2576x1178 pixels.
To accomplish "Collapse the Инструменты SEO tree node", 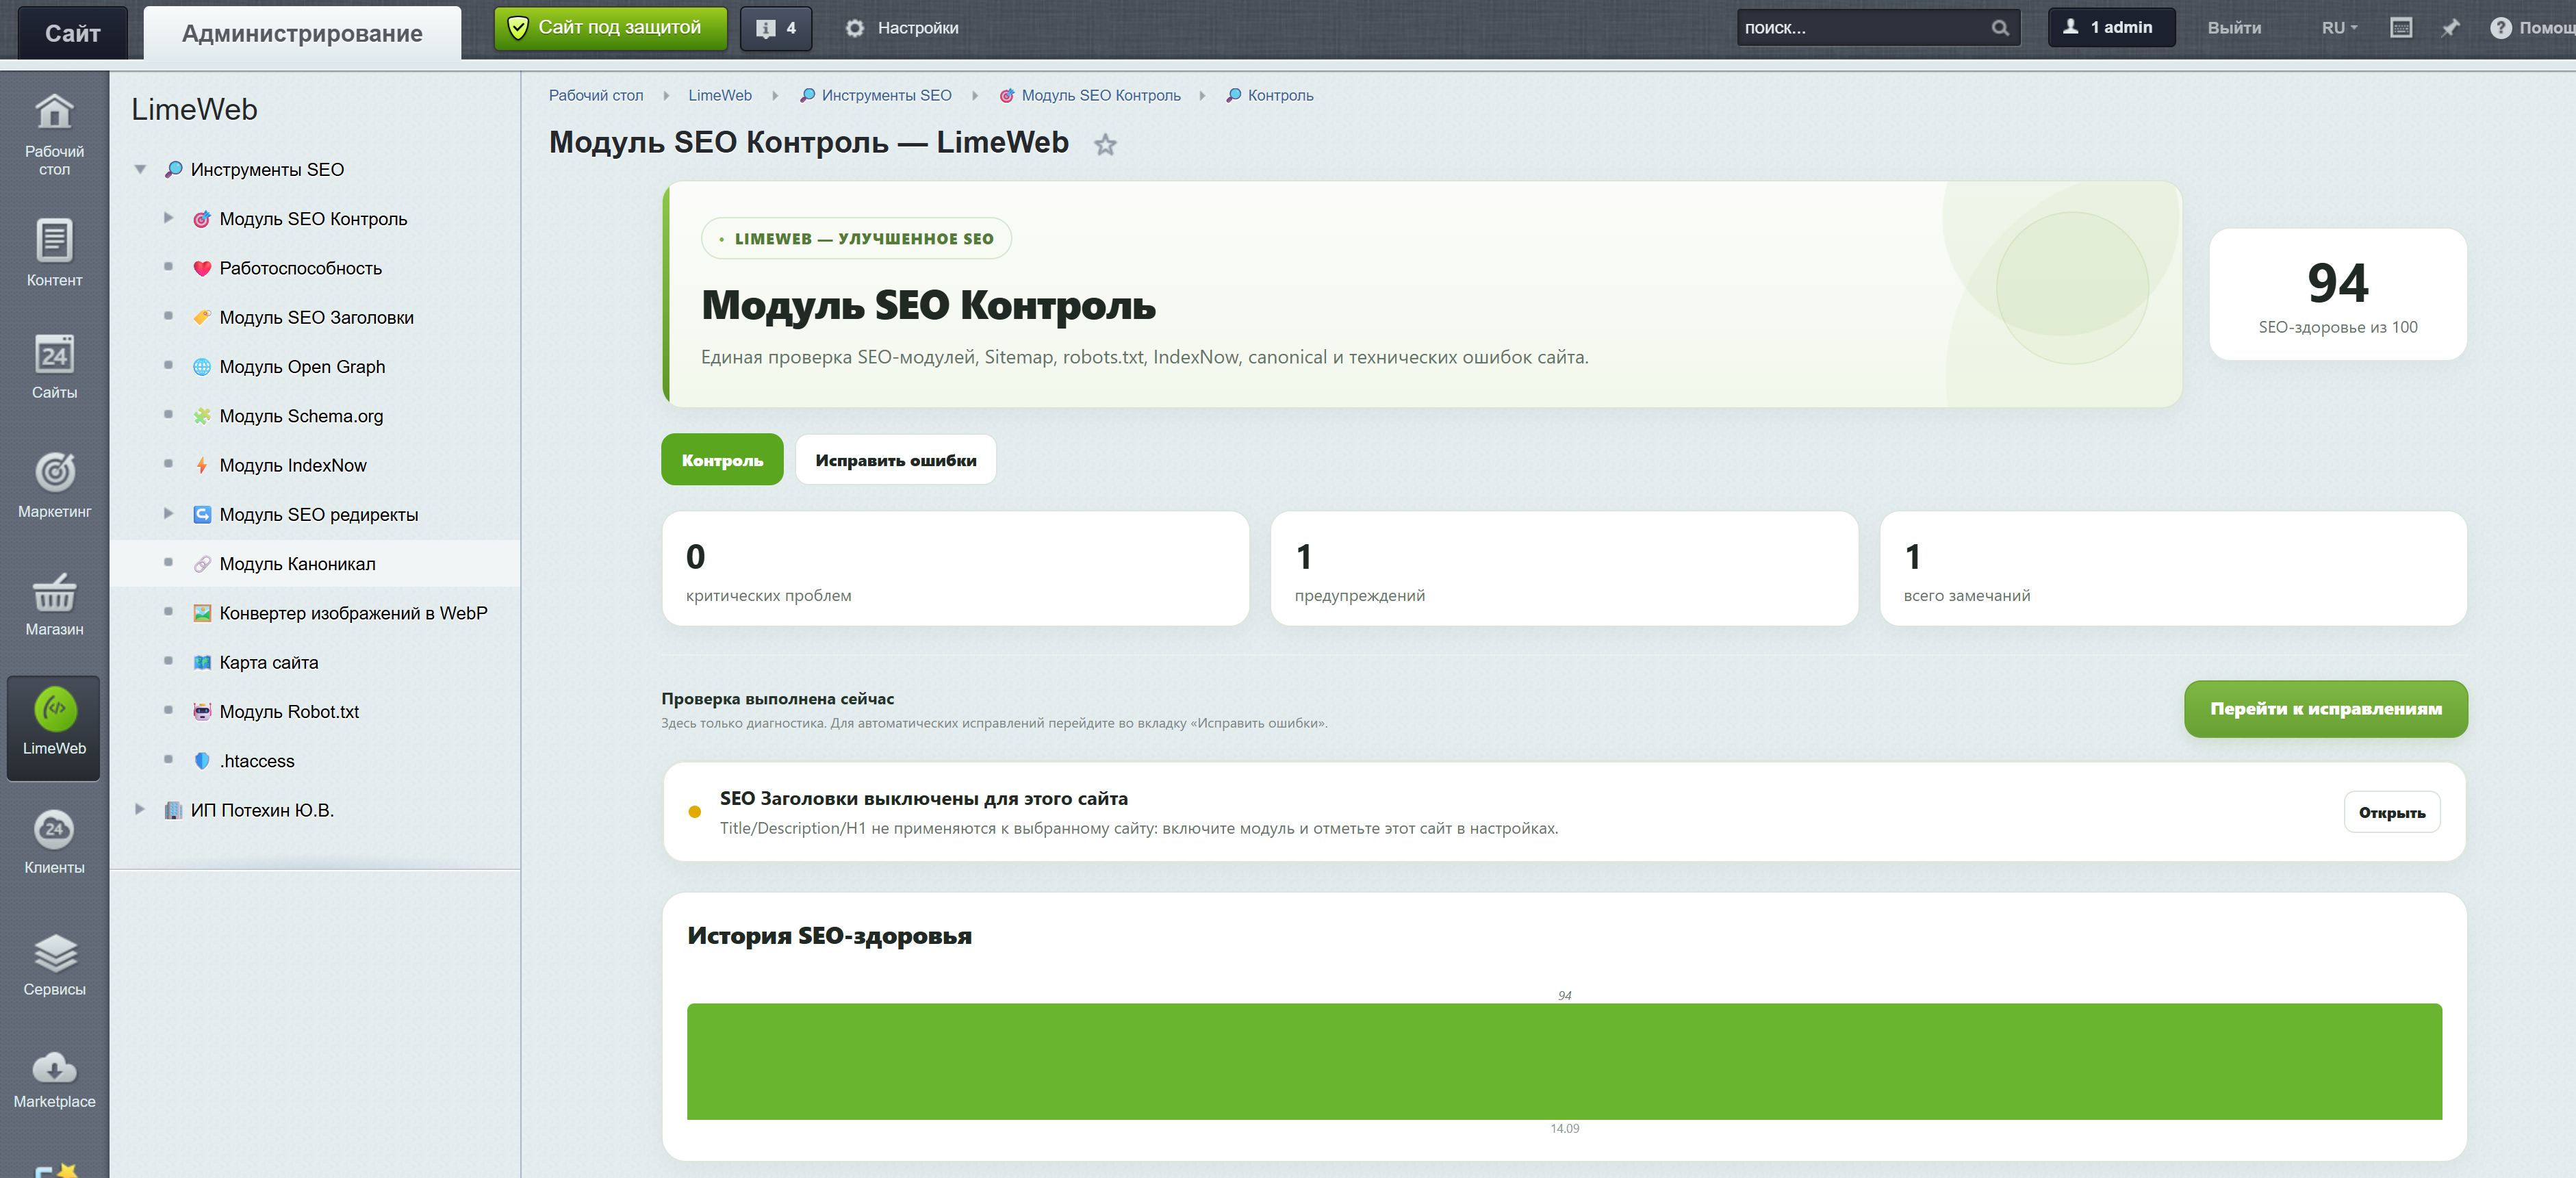I will click(x=140, y=169).
